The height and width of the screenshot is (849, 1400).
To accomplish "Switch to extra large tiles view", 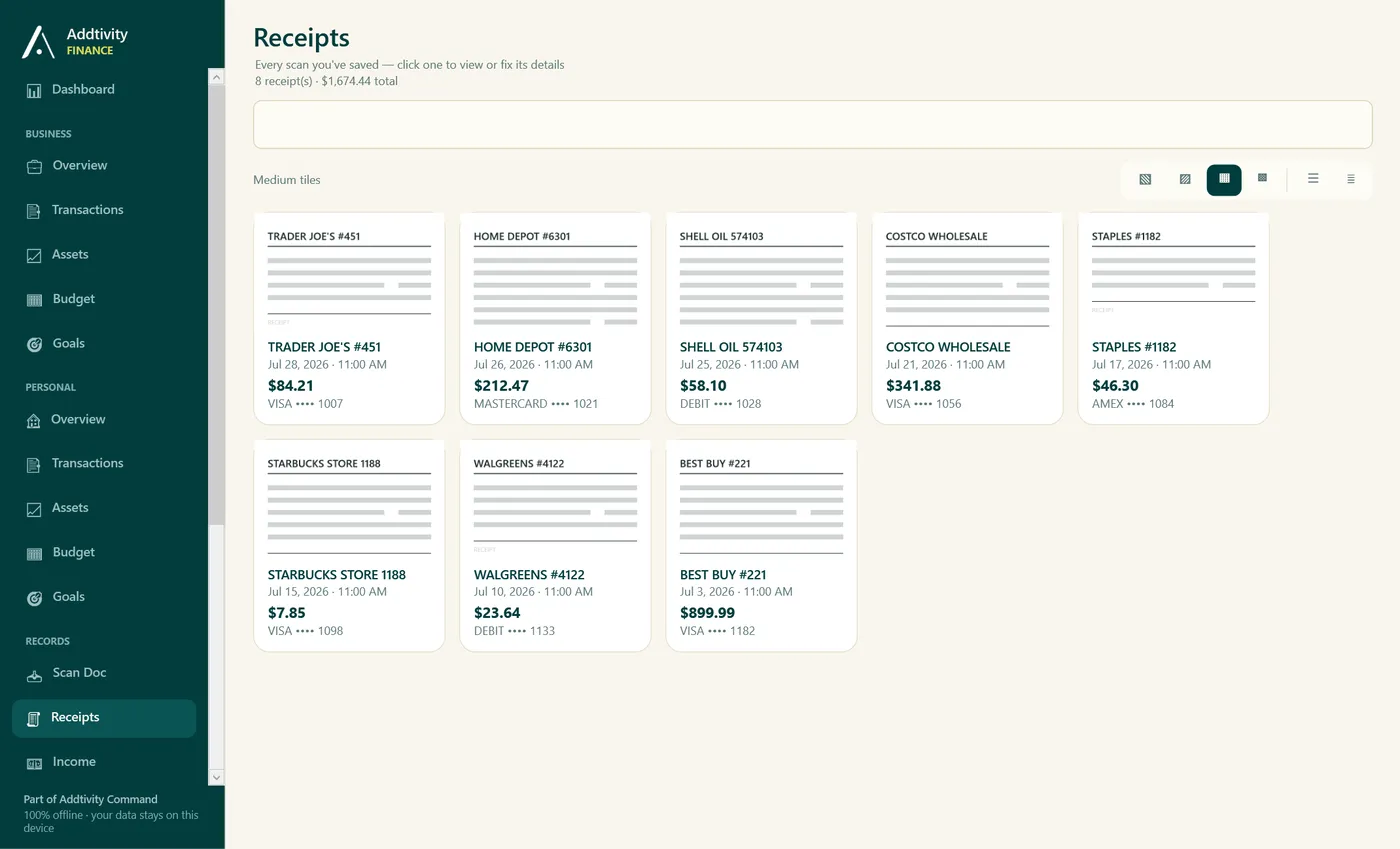I will 1145,180.
